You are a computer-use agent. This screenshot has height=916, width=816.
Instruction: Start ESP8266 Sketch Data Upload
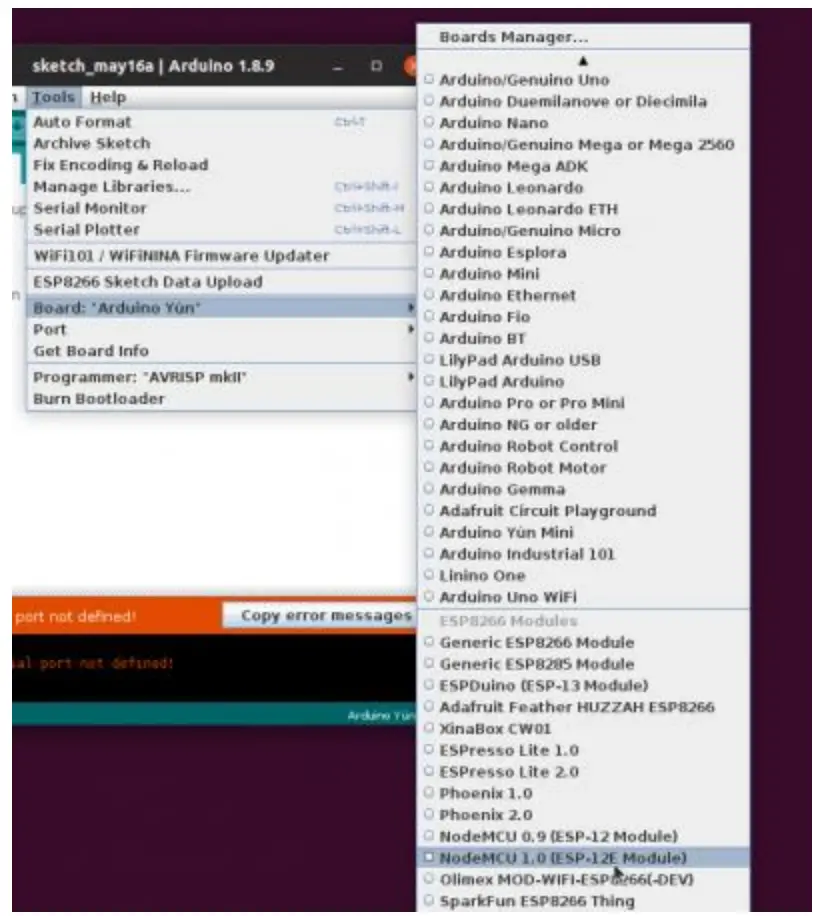(221, 282)
